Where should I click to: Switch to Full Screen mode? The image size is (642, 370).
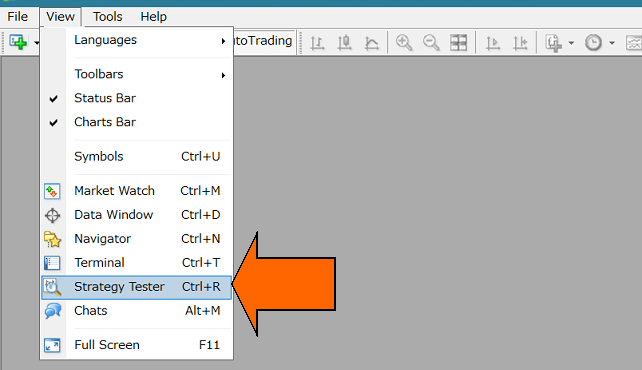[x=137, y=345]
